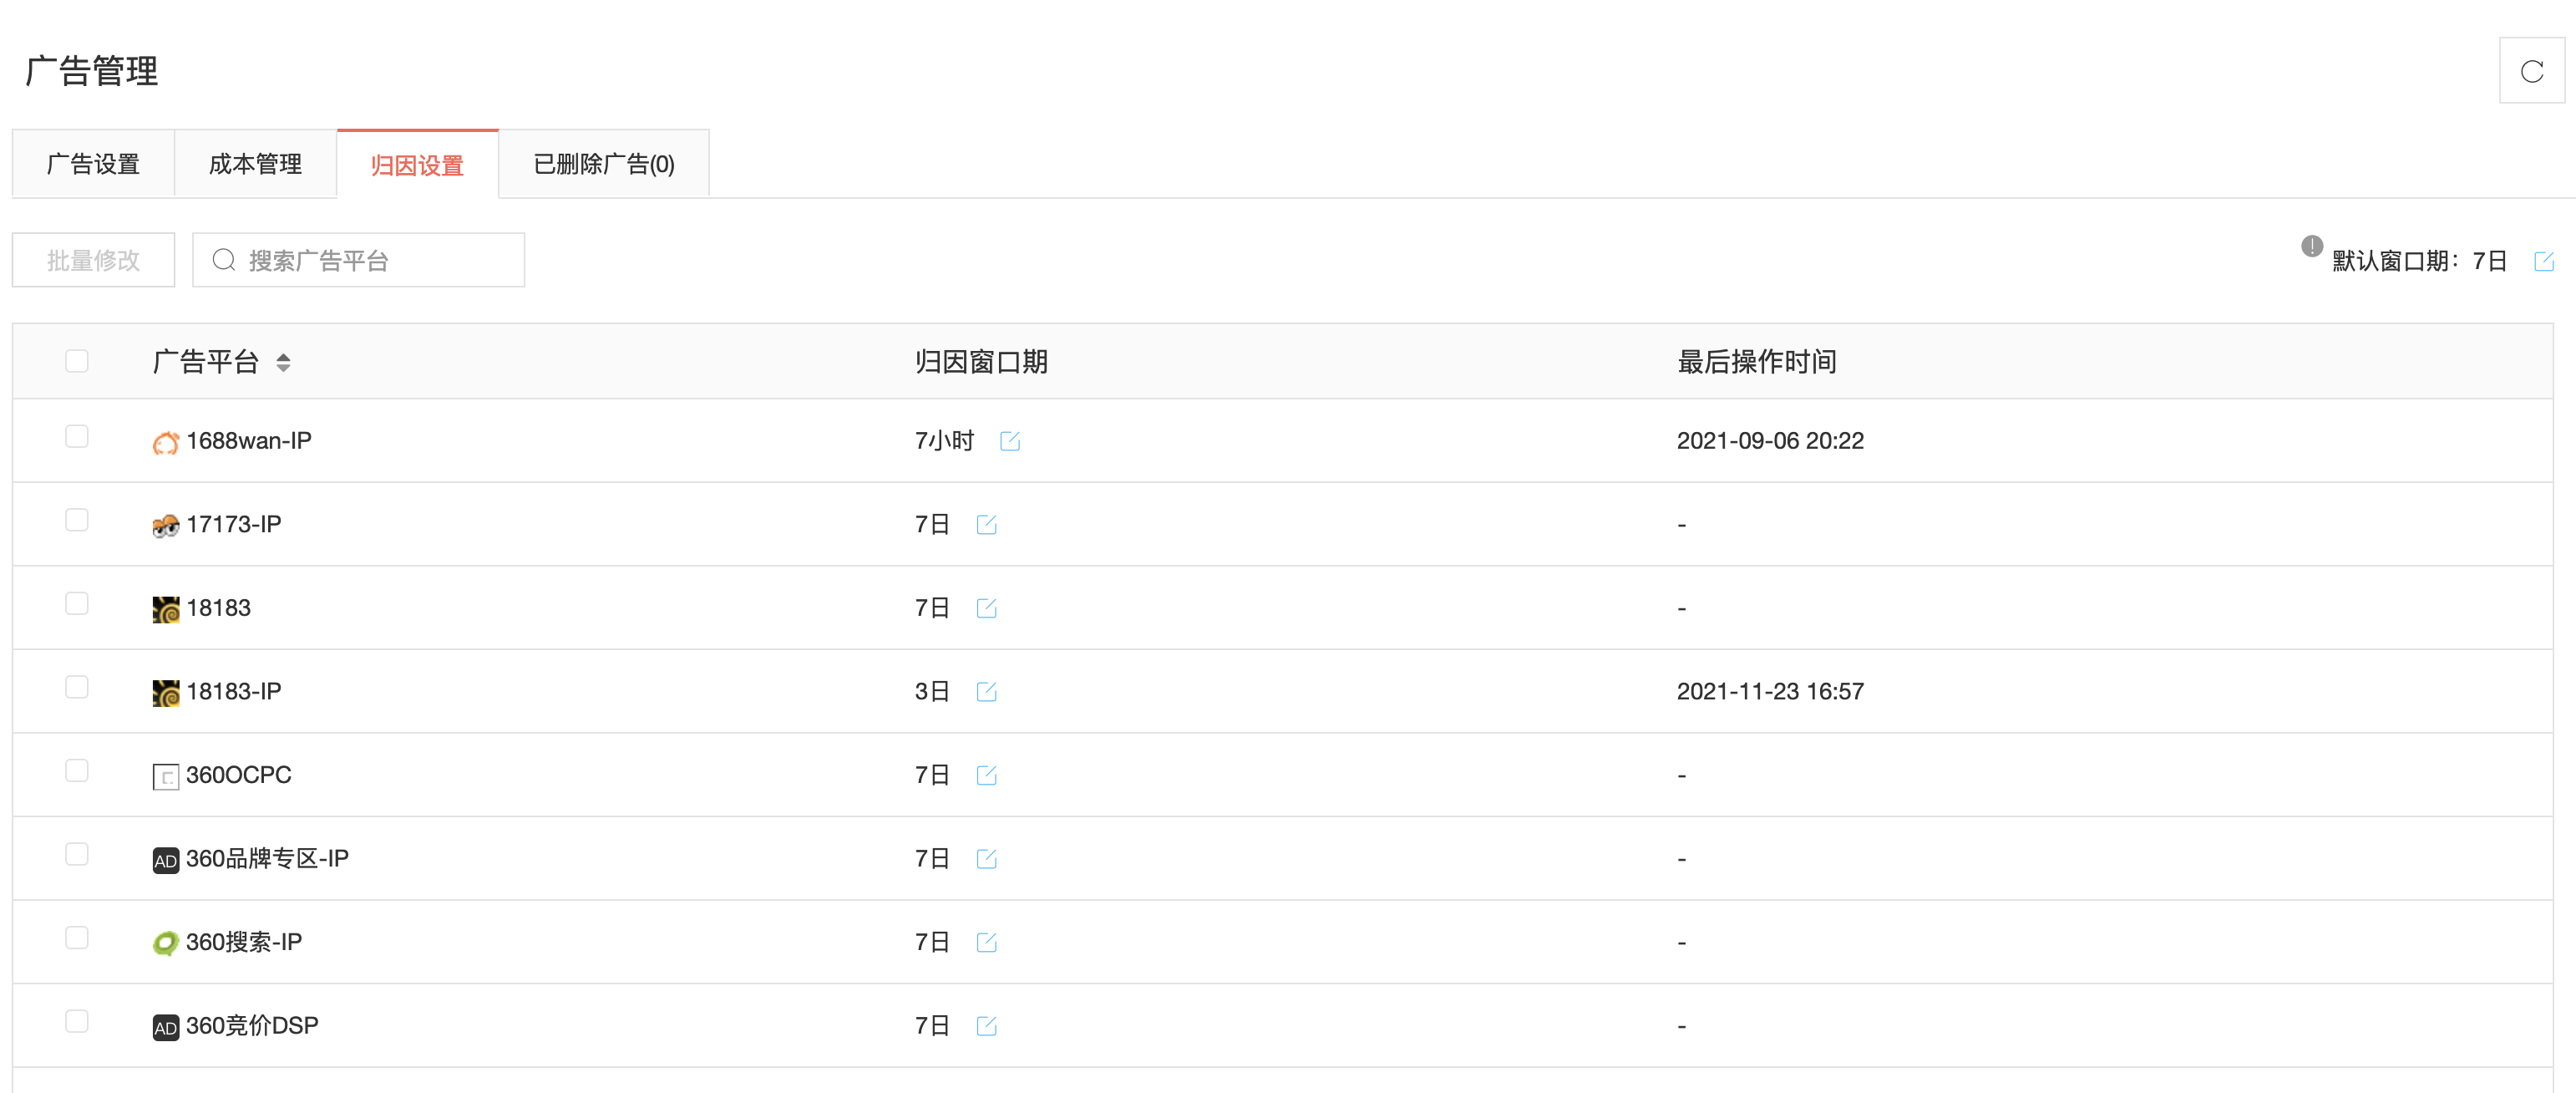The height and width of the screenshot is (1093, 2576).
Task: Switch to the 广告设置 tab
Action: [x=93, y=164]
